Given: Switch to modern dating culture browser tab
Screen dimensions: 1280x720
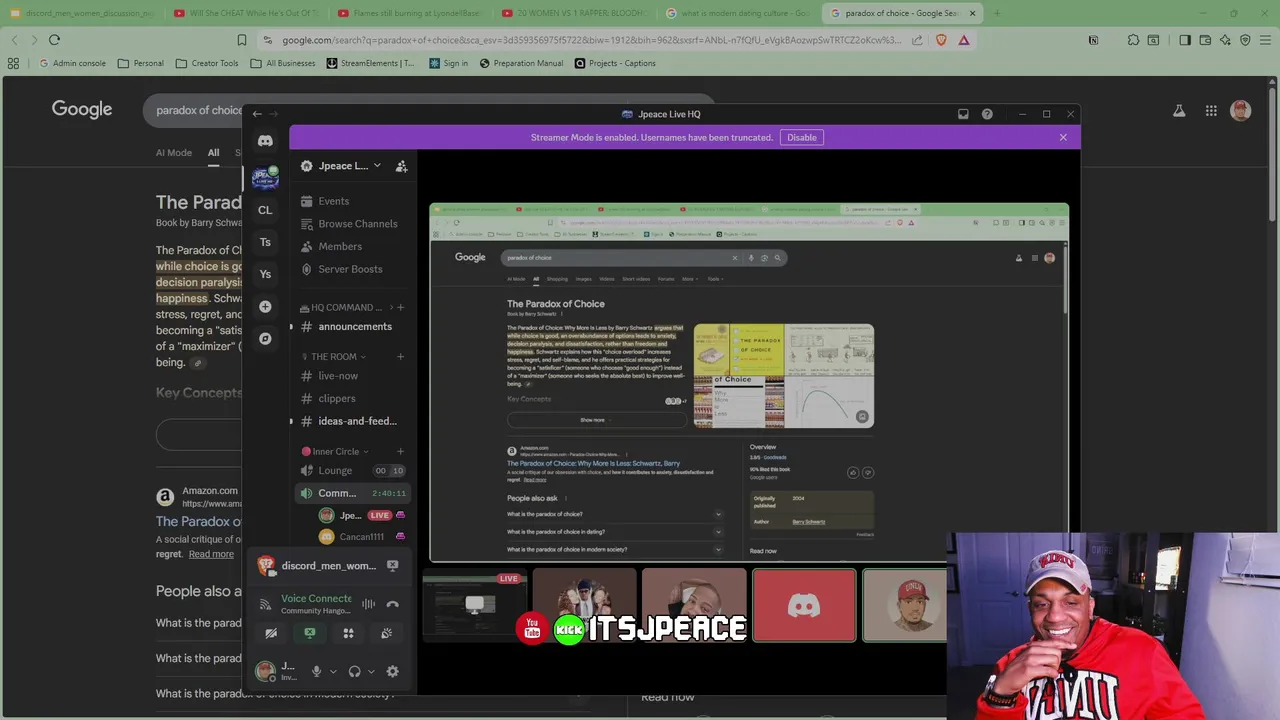Looking at the screenshot, I should 738,13.
